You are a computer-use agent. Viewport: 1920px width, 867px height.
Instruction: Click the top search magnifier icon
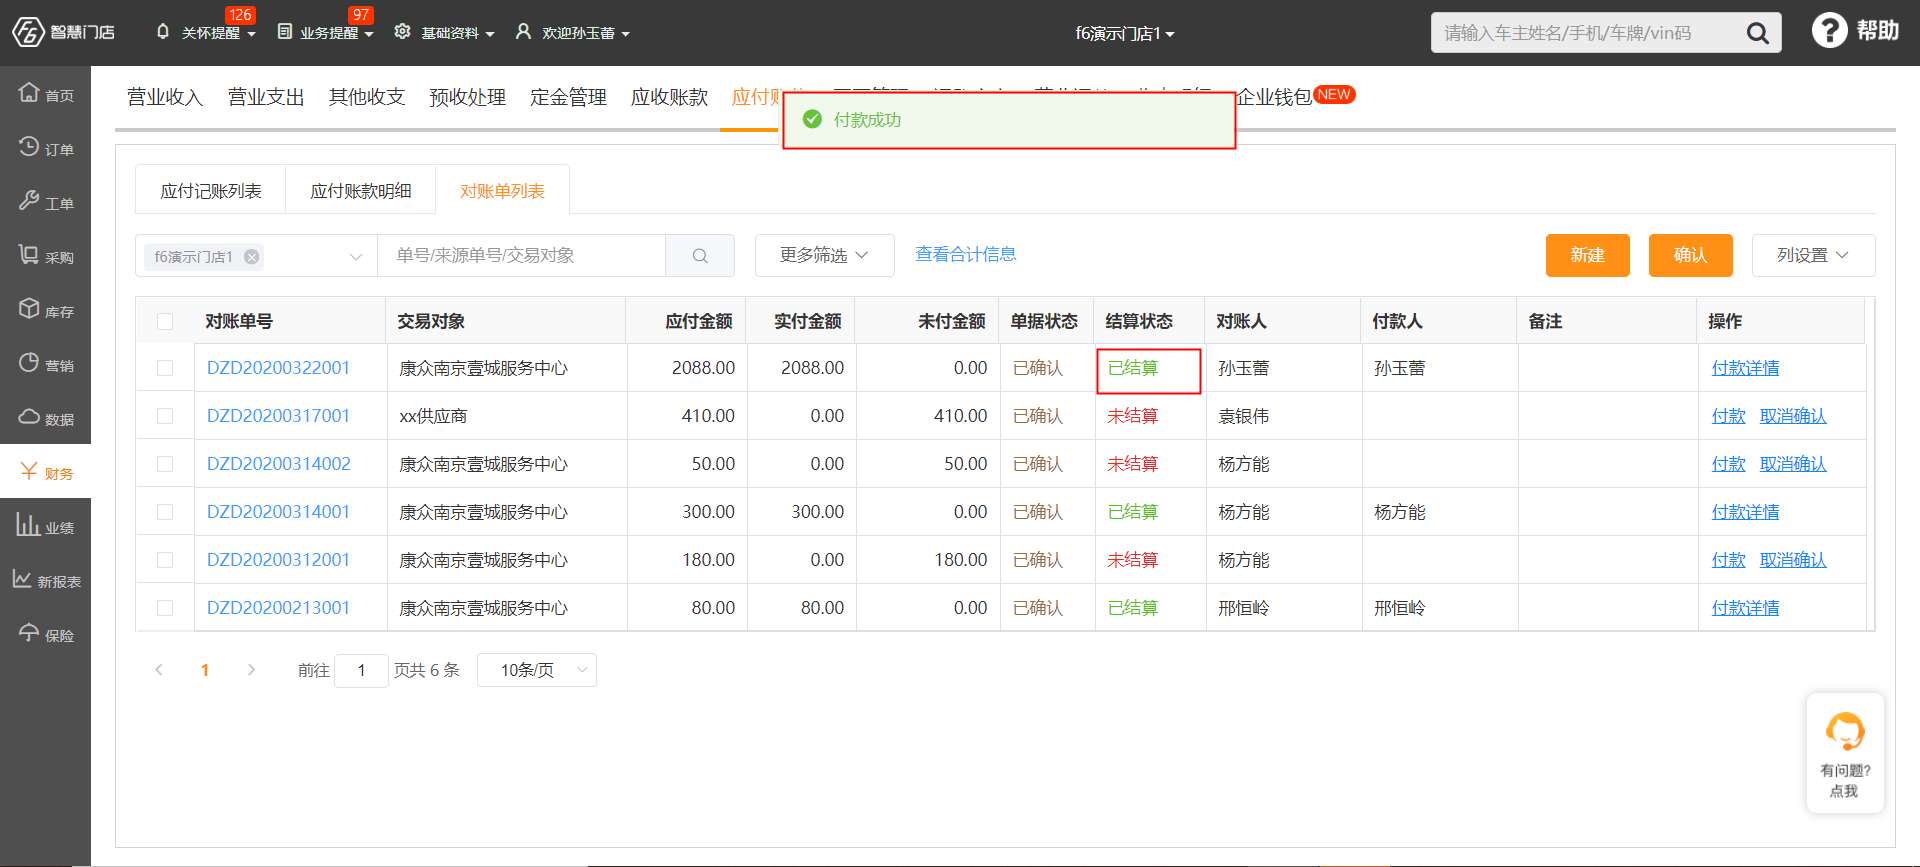(x=1757, y=33)
